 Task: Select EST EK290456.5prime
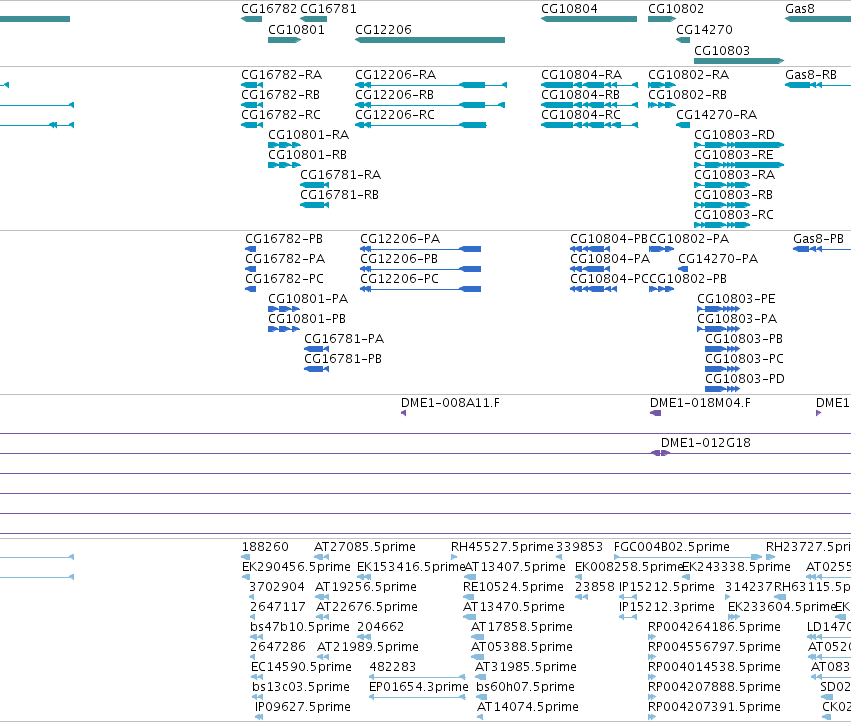coord(296,567)
